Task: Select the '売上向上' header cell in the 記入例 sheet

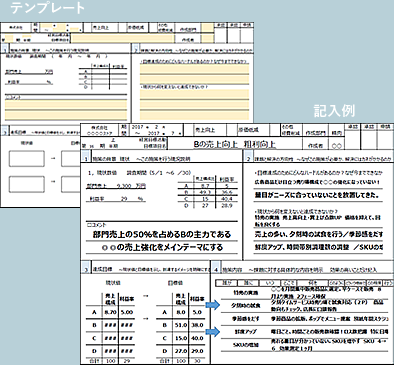Action: (x=205, y=130)
